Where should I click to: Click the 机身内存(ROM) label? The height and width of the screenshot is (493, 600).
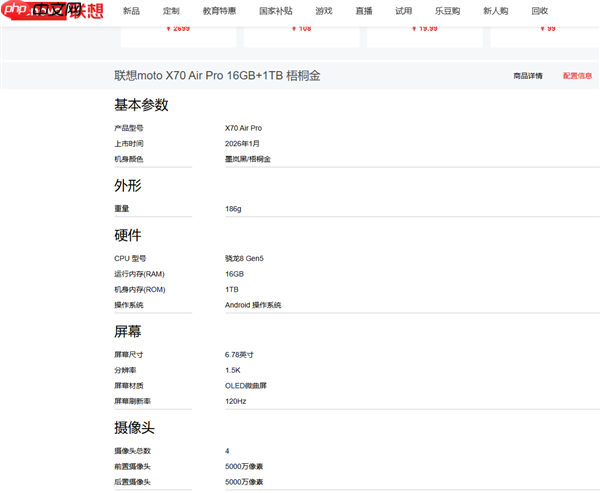140,290
